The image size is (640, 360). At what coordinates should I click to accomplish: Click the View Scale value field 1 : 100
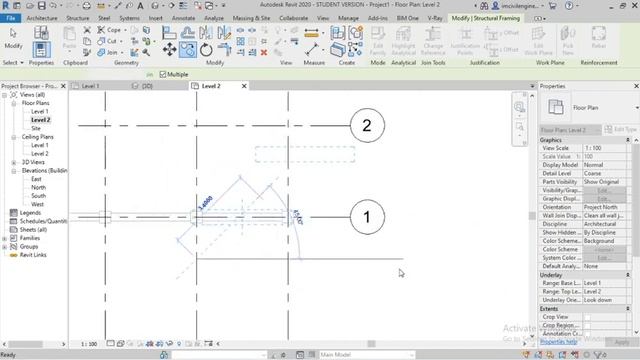604,148
